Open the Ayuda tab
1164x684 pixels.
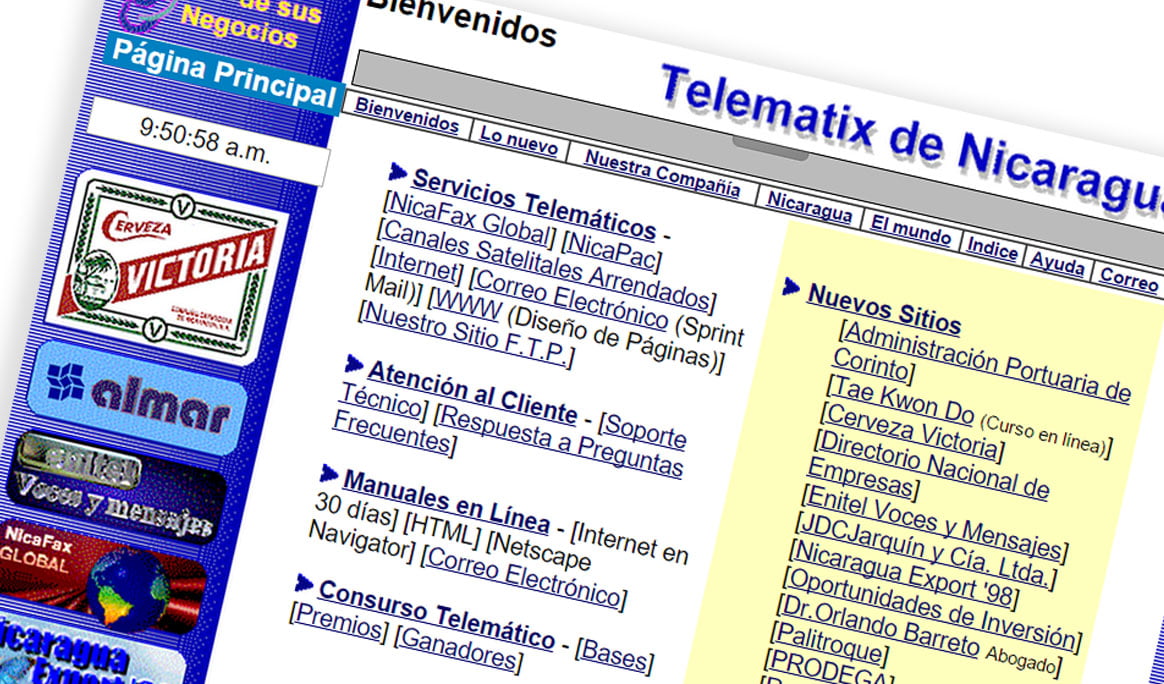[x=1057, y=262]
